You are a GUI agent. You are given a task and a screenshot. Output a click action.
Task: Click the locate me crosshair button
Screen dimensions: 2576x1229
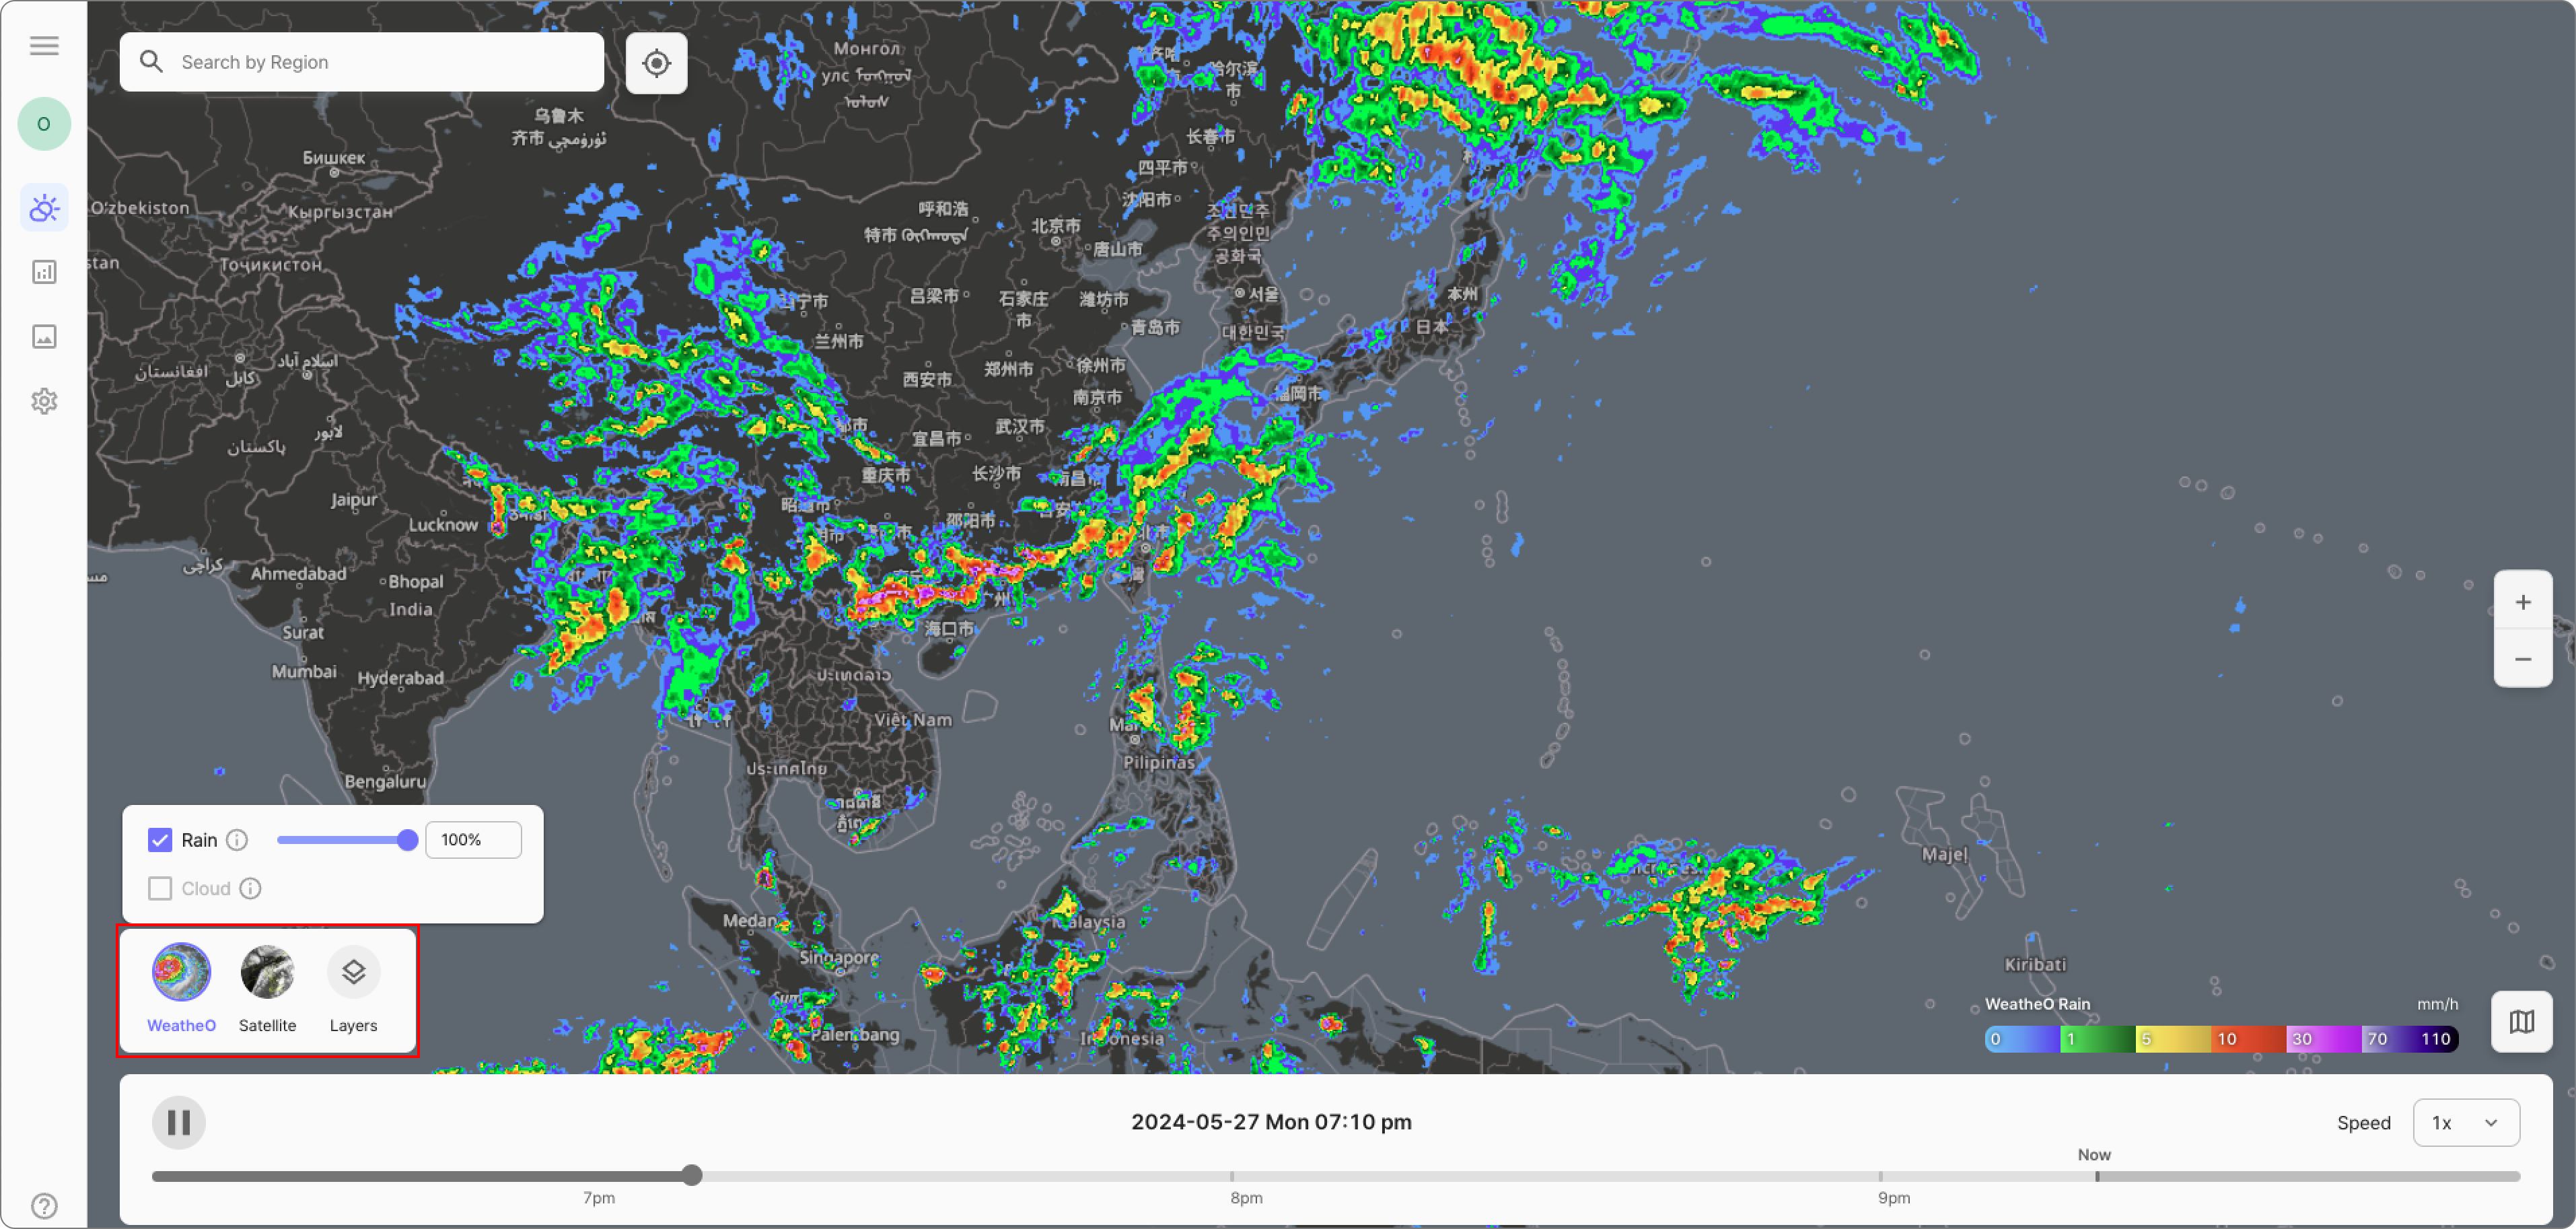656,63
